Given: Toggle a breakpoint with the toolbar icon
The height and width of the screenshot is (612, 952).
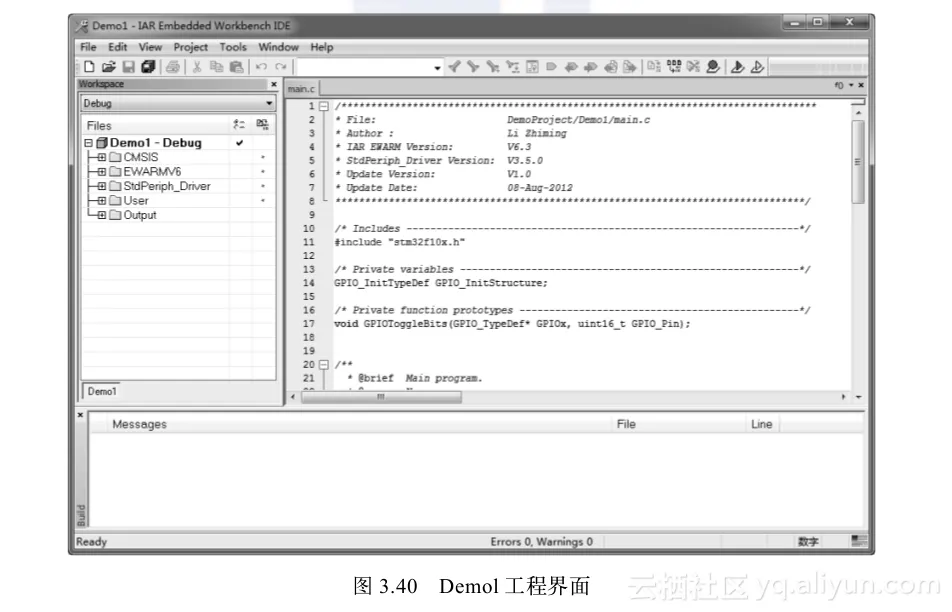Looking at the screenshot, I should click(x=713, y=67).
